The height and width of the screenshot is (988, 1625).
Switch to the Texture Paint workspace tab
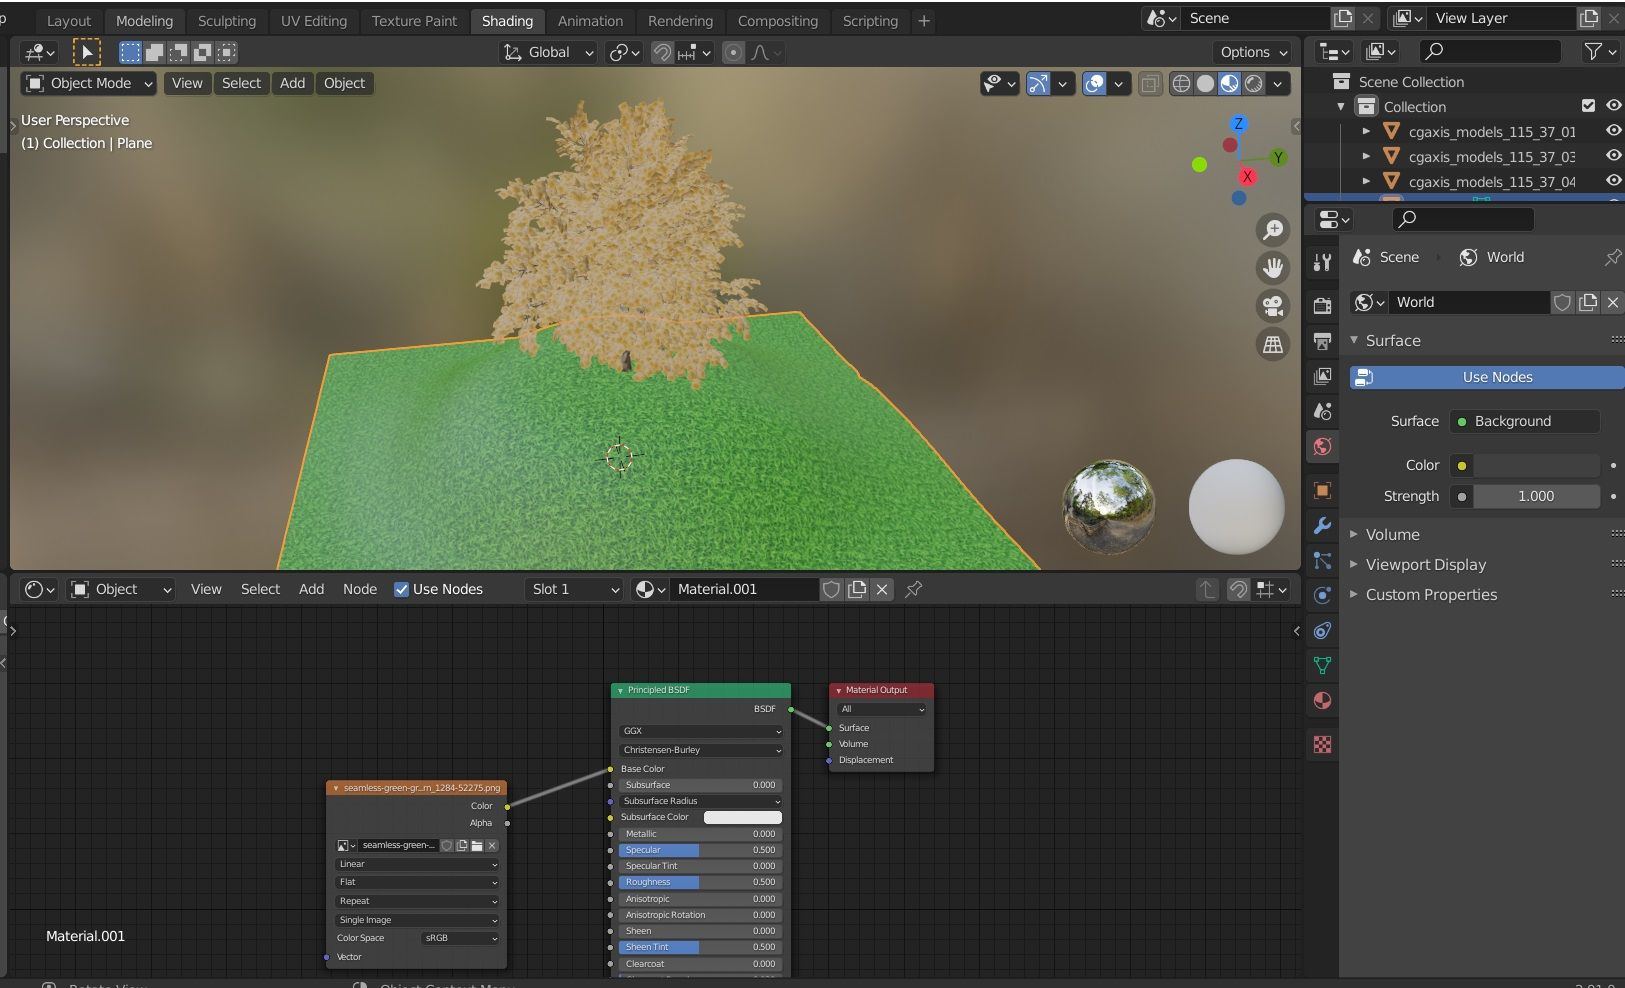click(x=414, y=21)
